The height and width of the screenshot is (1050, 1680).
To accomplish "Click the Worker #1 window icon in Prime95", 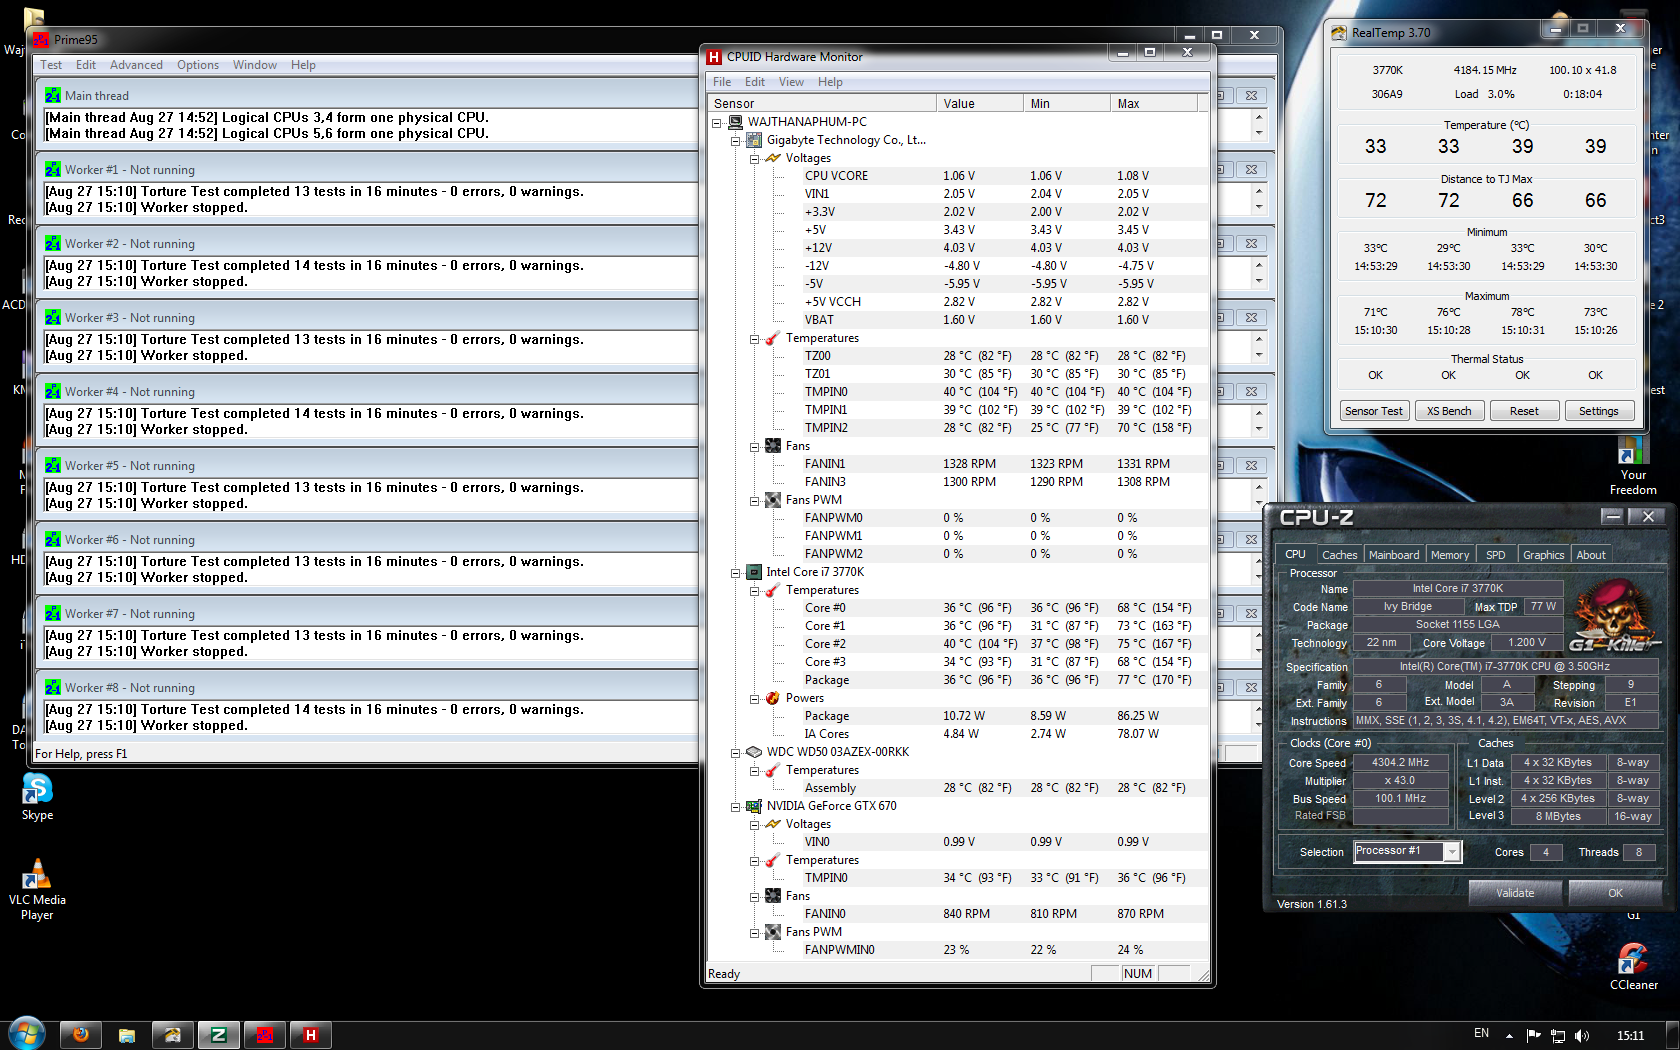I will 53,170.
